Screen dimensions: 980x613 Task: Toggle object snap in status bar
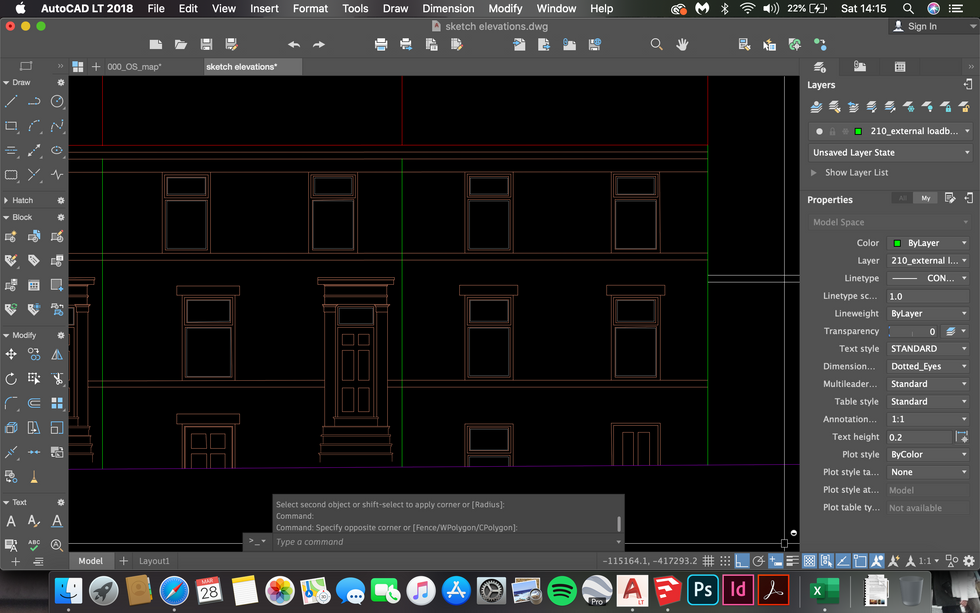pos(860,561)
